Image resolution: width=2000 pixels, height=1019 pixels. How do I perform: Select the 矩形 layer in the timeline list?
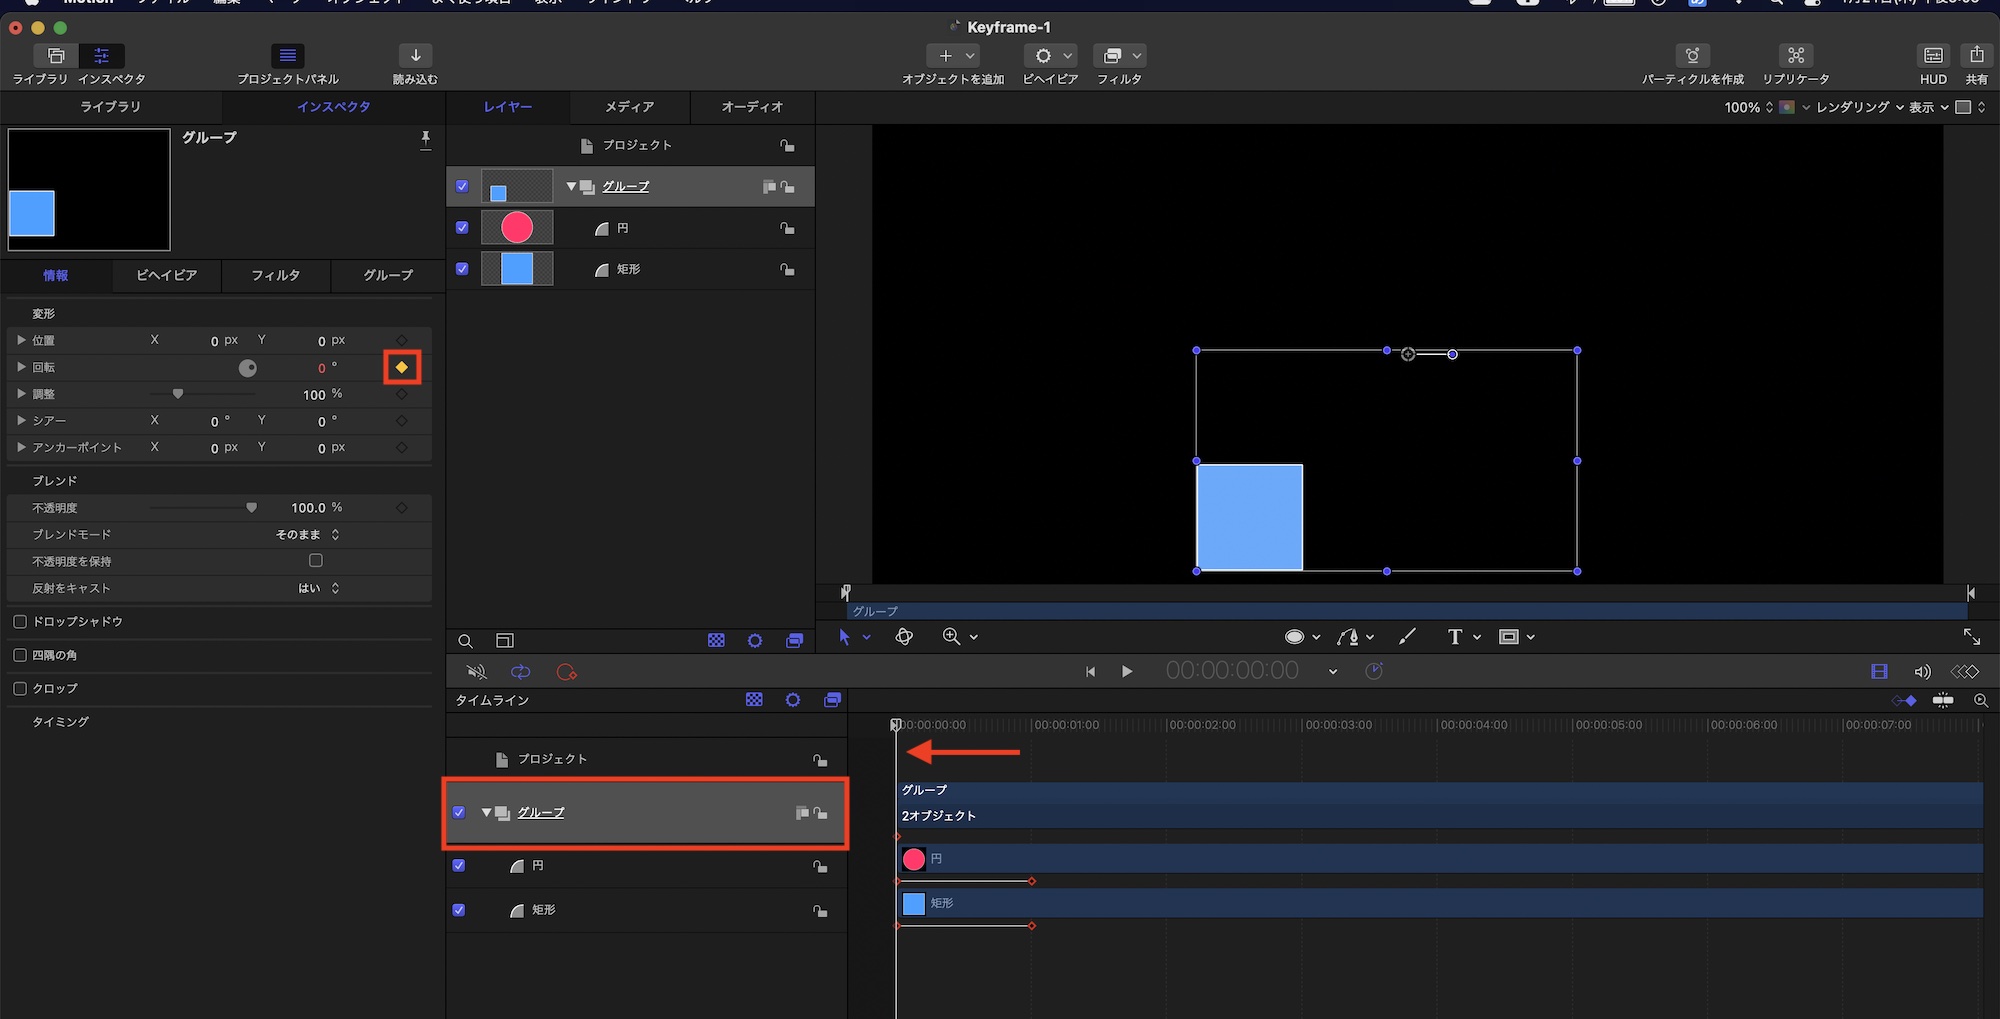(544, 910)
